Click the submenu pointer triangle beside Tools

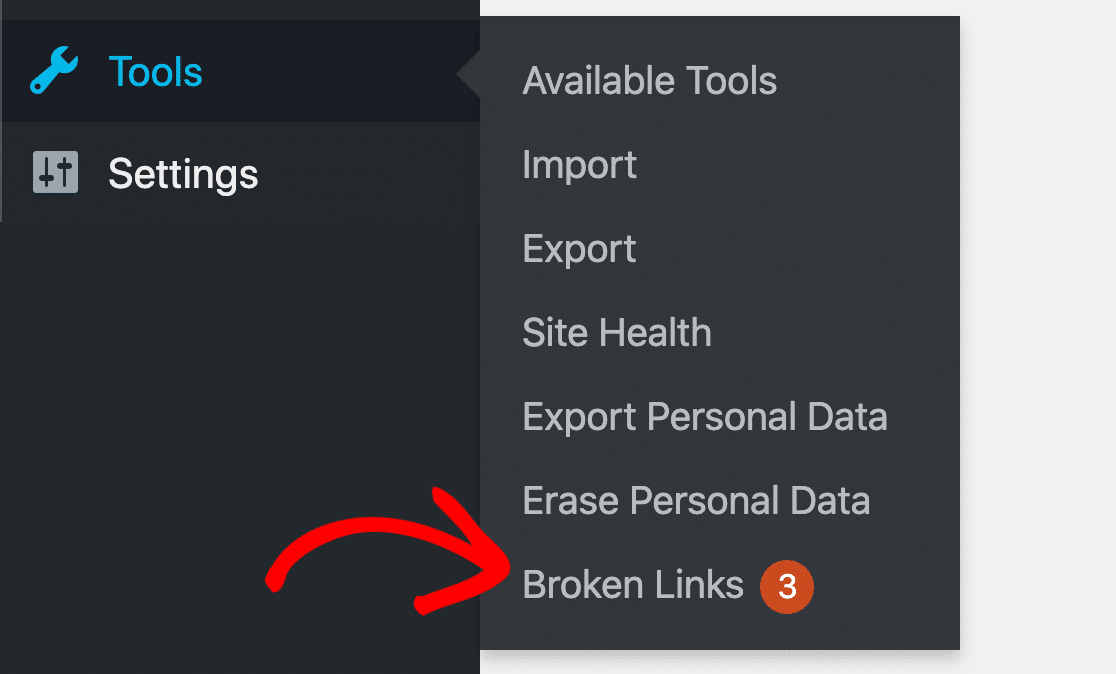pyautogui.click(x=470, y=73)
